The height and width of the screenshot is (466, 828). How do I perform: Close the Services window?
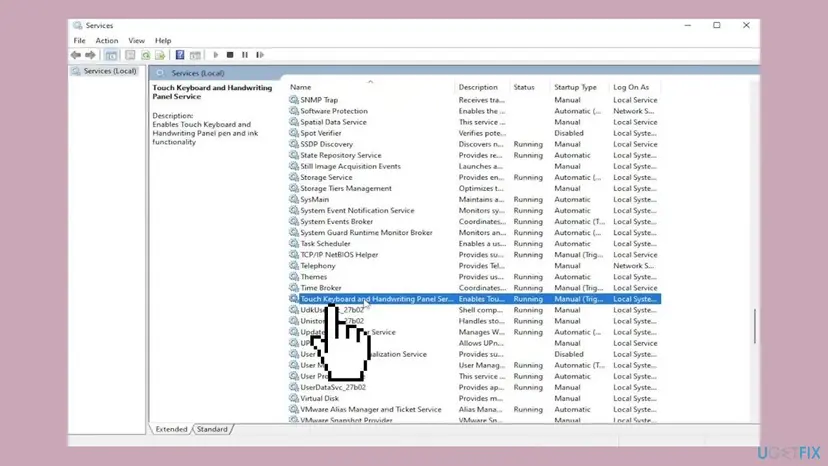746,25
